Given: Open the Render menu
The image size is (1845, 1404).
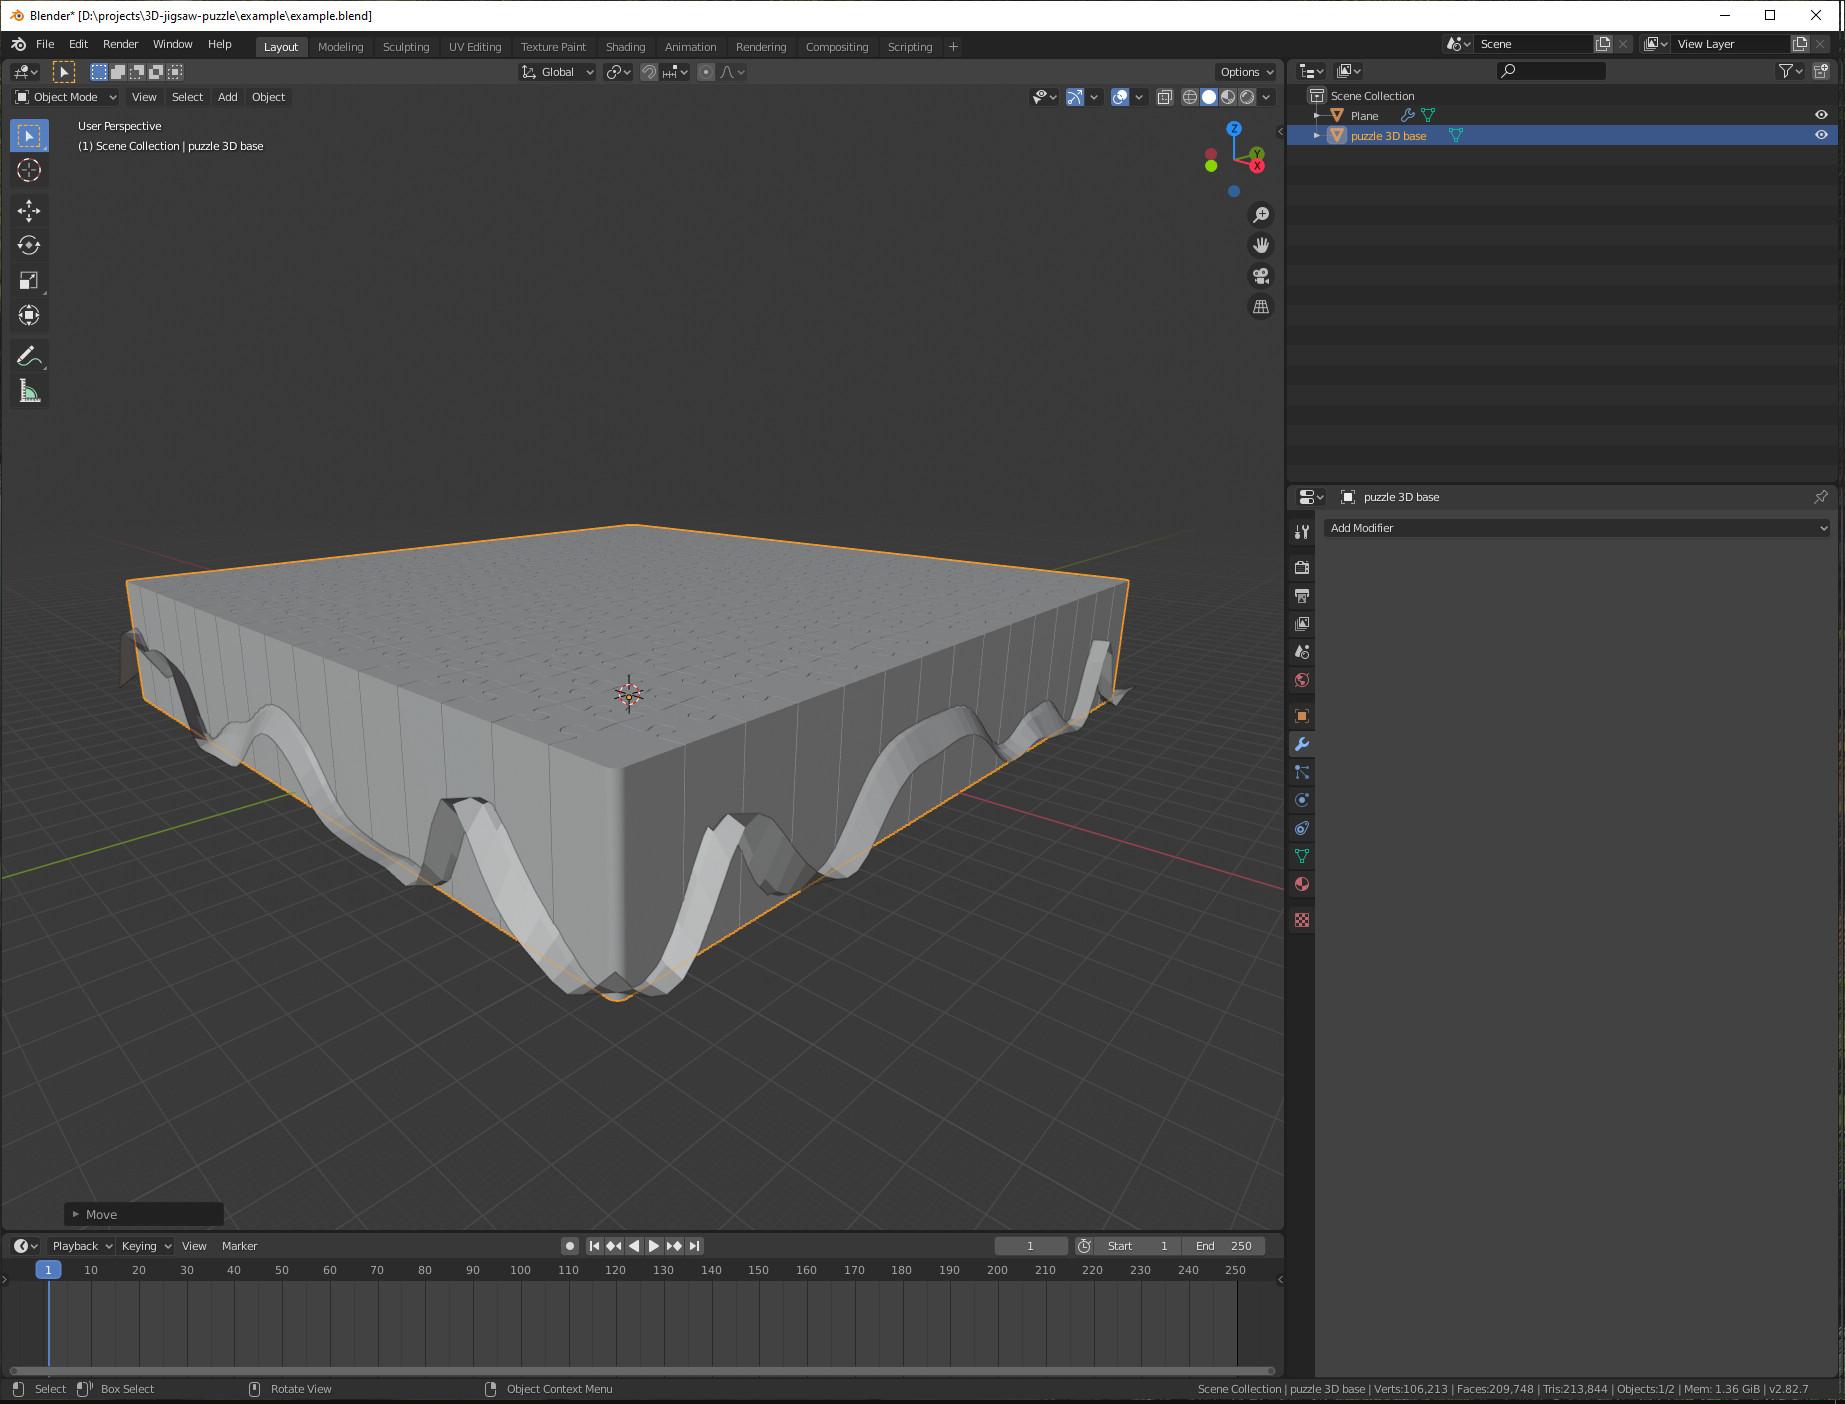Looking at the screenshot, I should 120,44.
